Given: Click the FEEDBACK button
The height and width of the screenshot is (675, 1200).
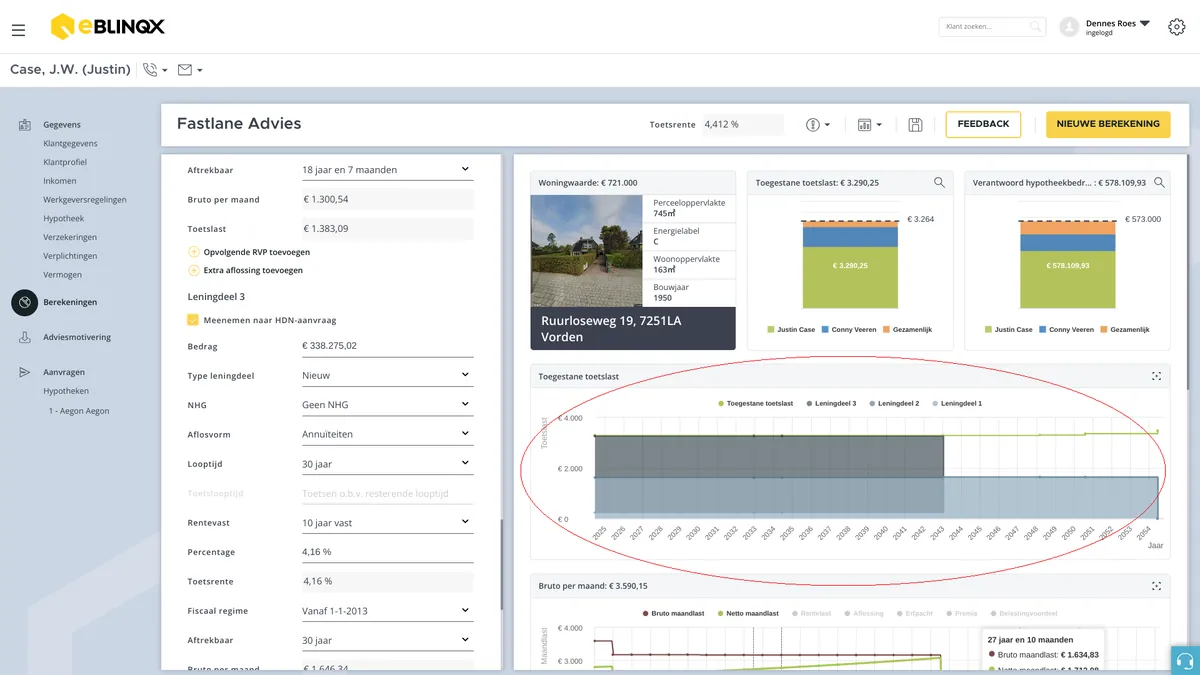Looking at the screenshot, I should pyautogui.click(x=983, y=124).
